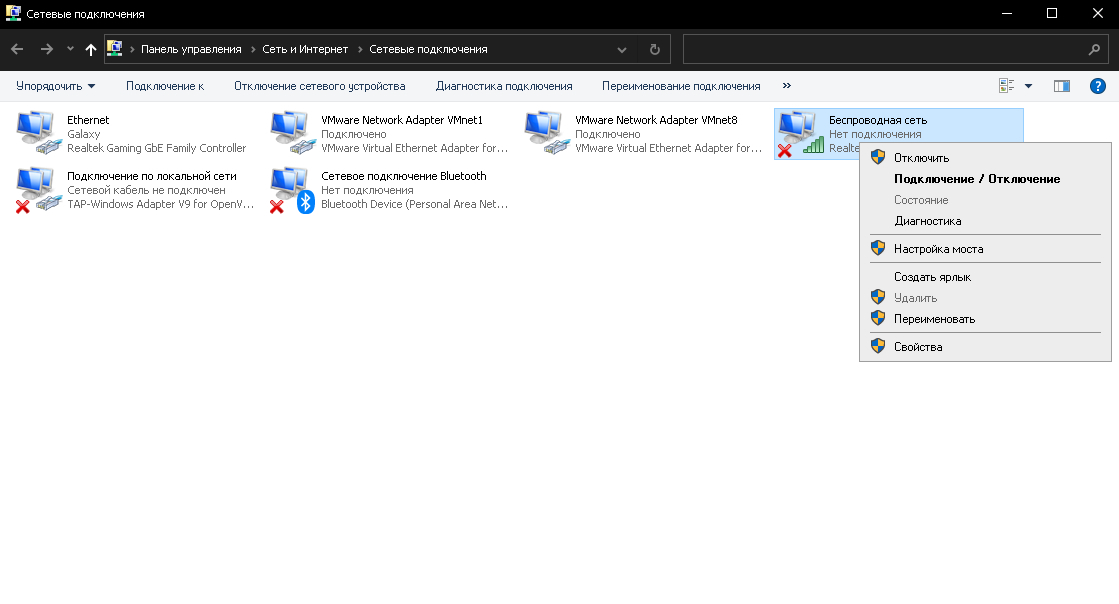Image resolution: width=1119 pixels, height=604 pixels.
Task: Select VMware Network Adapter VMnet1 icon
Action: (x=293, y=133)
